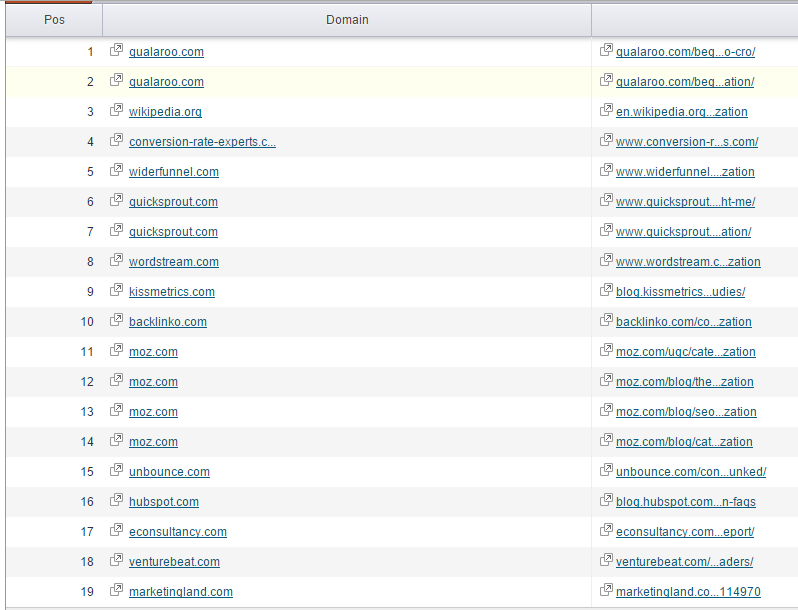This screenshot has height=610, width=798.
Task: Open URL link econsultancy.com...eport/
Action: tap(685, 532)
